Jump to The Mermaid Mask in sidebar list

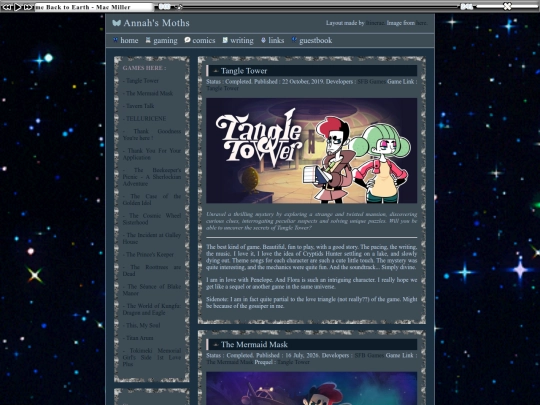[x=148, y=93]
